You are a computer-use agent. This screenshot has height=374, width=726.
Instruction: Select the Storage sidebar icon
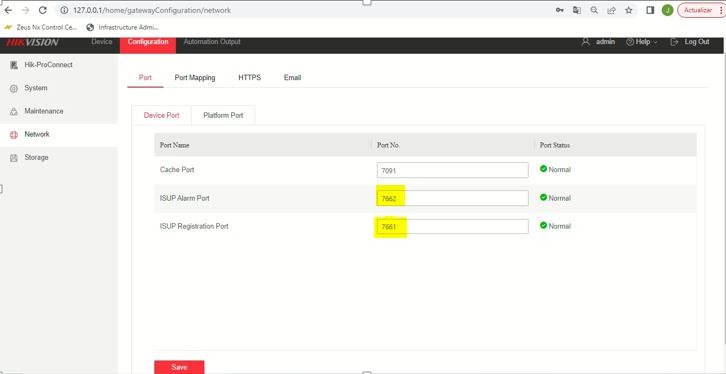(x=14, y=158)
